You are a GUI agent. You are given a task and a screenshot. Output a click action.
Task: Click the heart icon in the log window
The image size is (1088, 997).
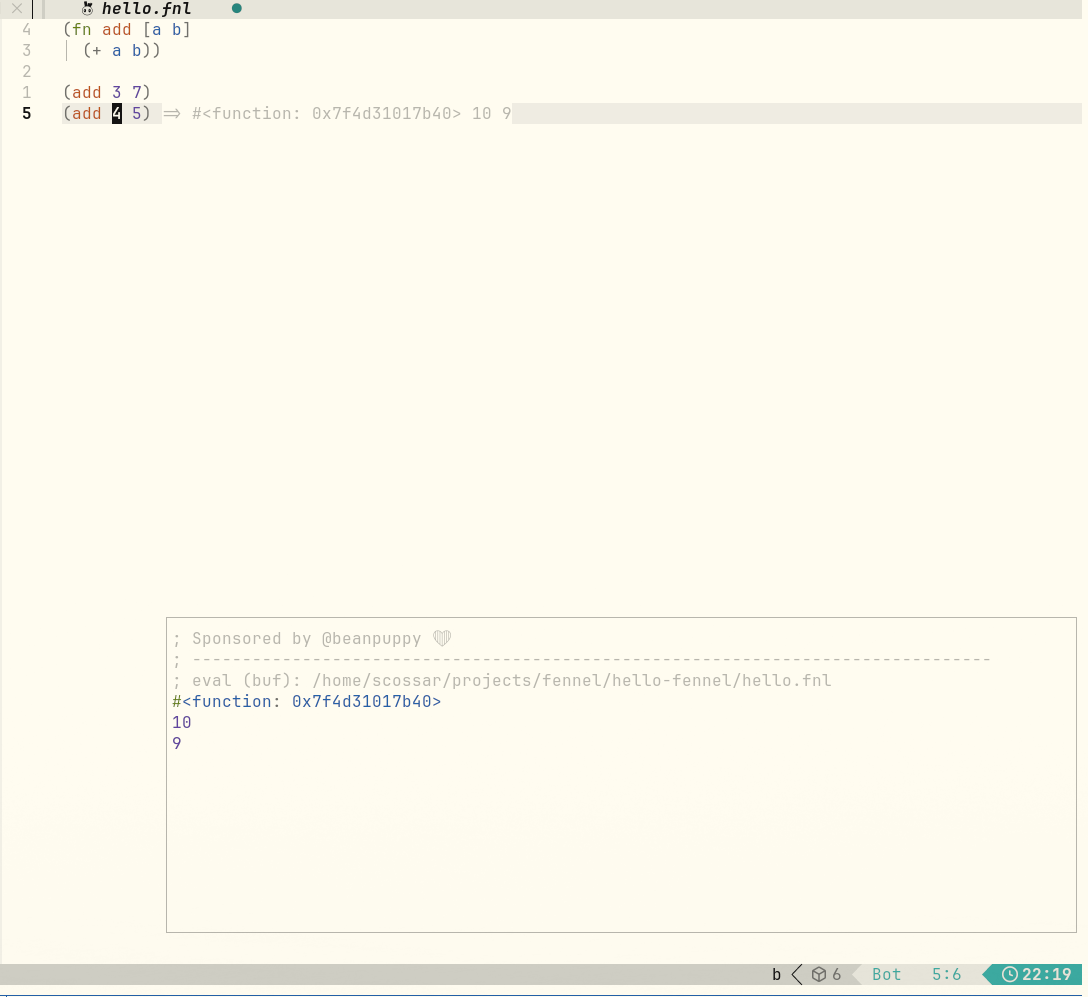(442, 638)
